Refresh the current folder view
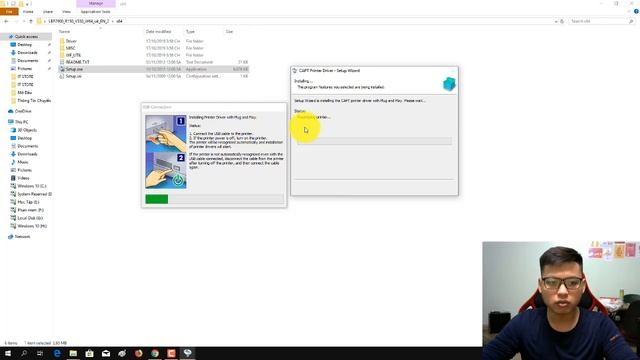Viewport: 640px width, 360px height. click(x=562, y=21)
